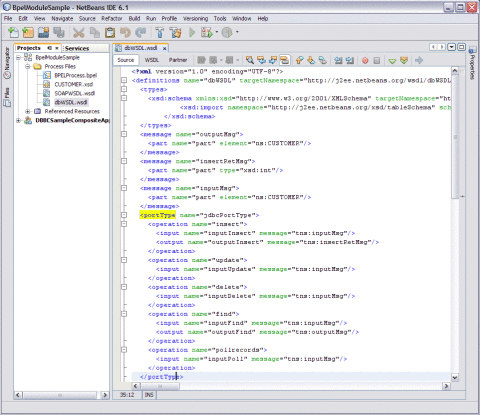Click the INS insert mode indicator
Viewport: 480px width, 415px height.
(x=149, y=395)
